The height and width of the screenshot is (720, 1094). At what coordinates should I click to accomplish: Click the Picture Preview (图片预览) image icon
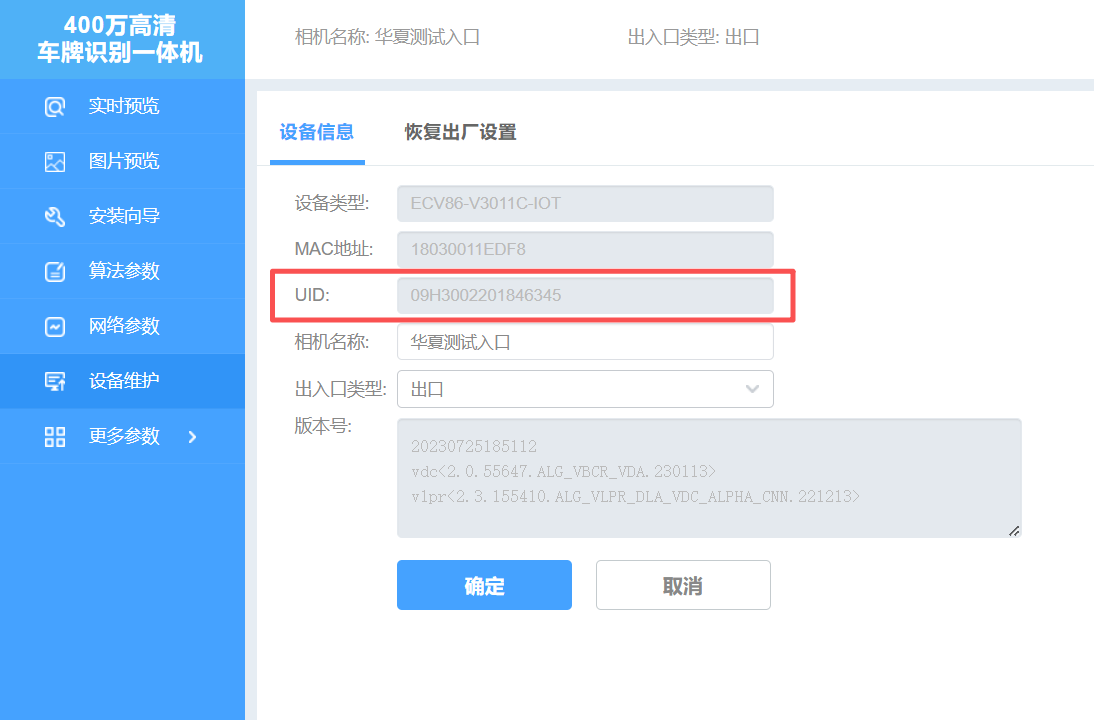pos(55,162)
